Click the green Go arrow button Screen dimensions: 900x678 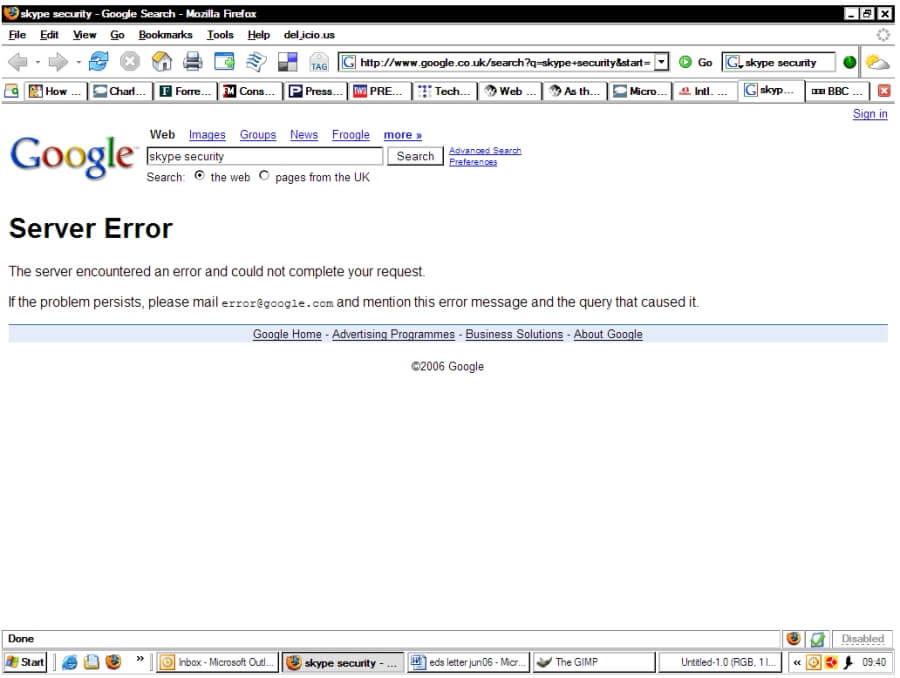[685, 62]
